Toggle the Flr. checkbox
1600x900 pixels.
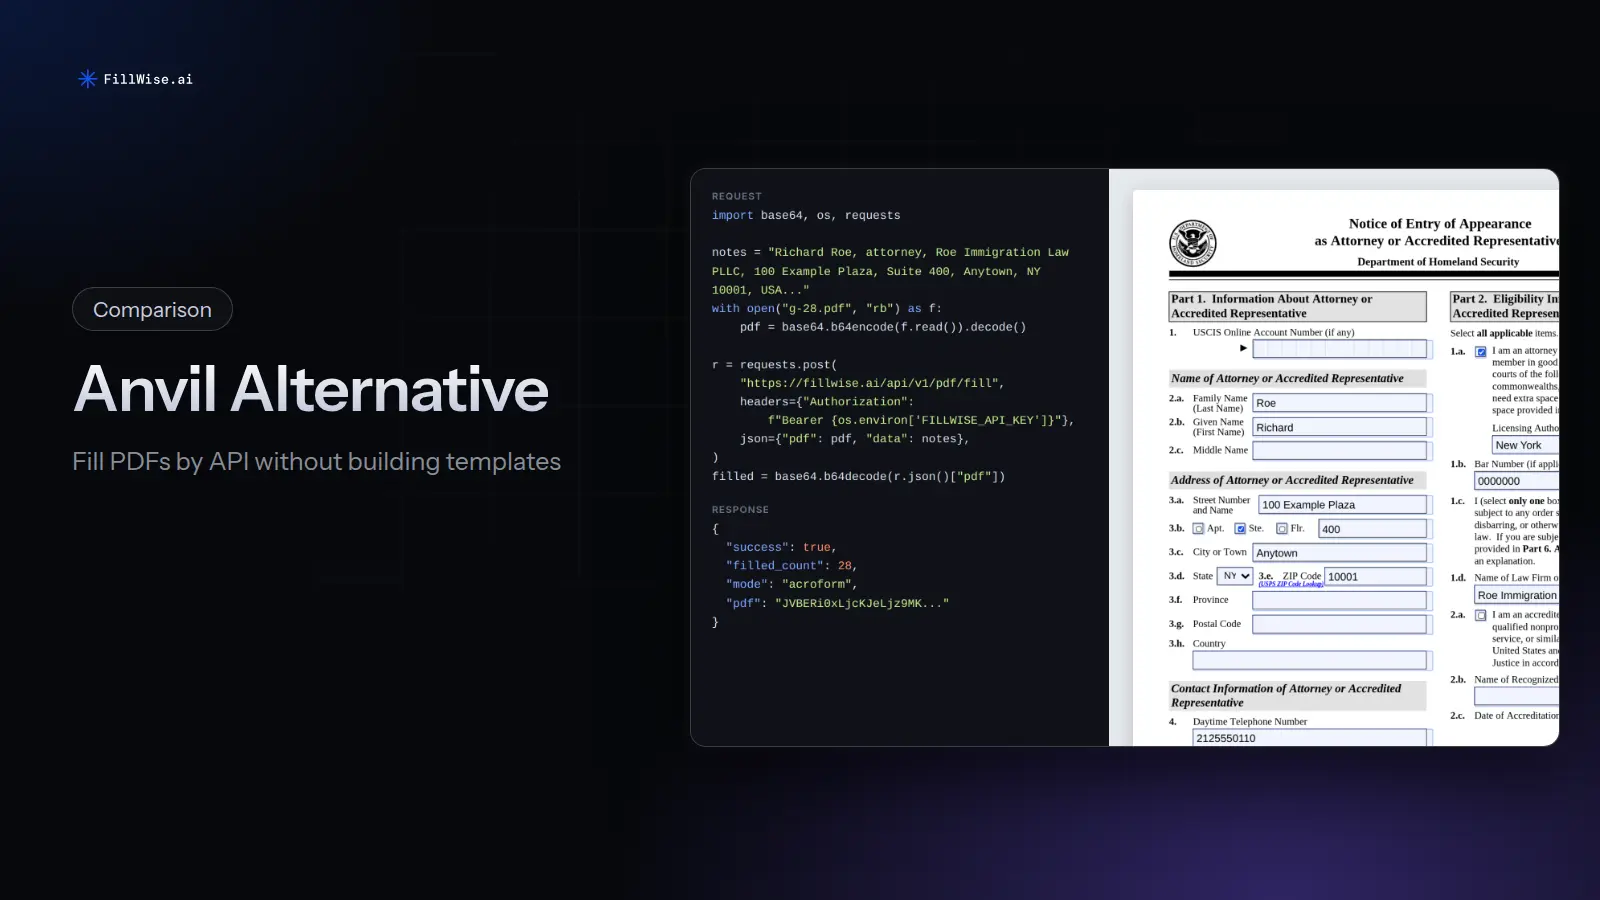[1282, 528]
